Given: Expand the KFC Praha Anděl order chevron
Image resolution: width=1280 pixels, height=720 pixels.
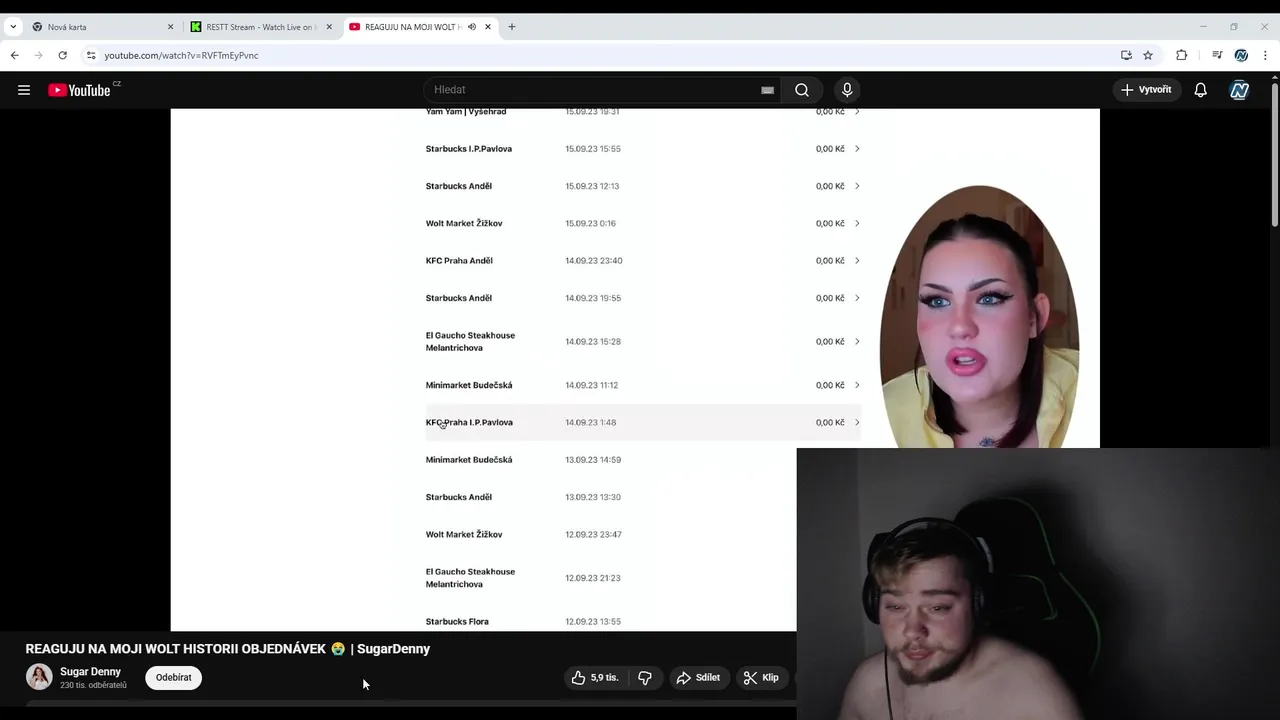Looking at the screenshot, I should (857, 261).
